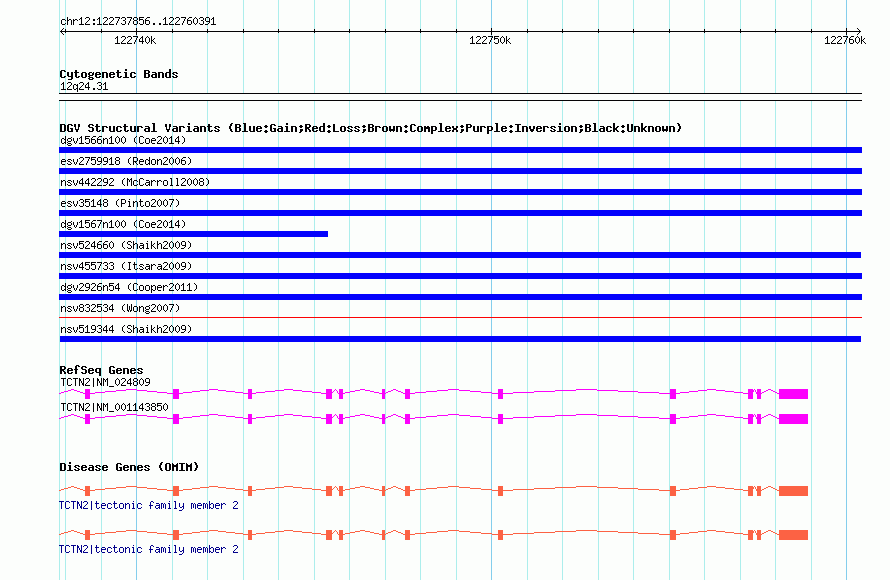This screenshot has height=580, width=890.
Task: Click the blue gain bar under esv35148
Action: [x=460, y=213]
